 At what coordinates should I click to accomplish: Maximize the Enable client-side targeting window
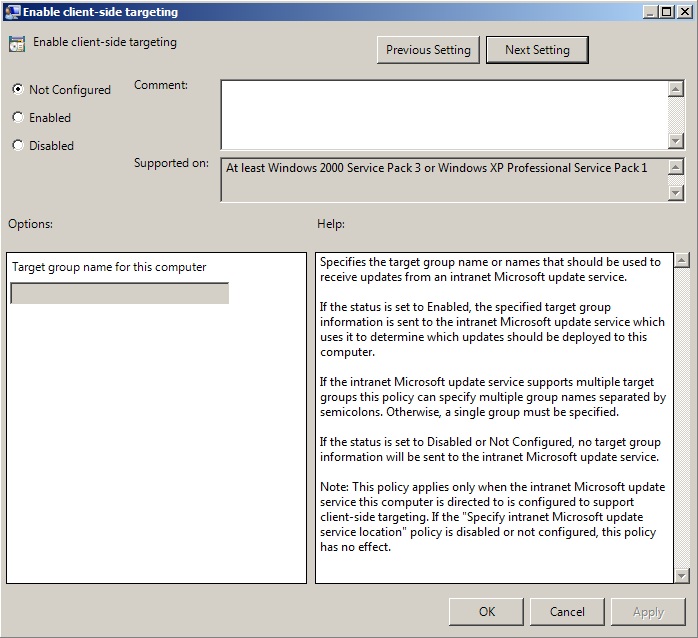[x=666, y=12]
